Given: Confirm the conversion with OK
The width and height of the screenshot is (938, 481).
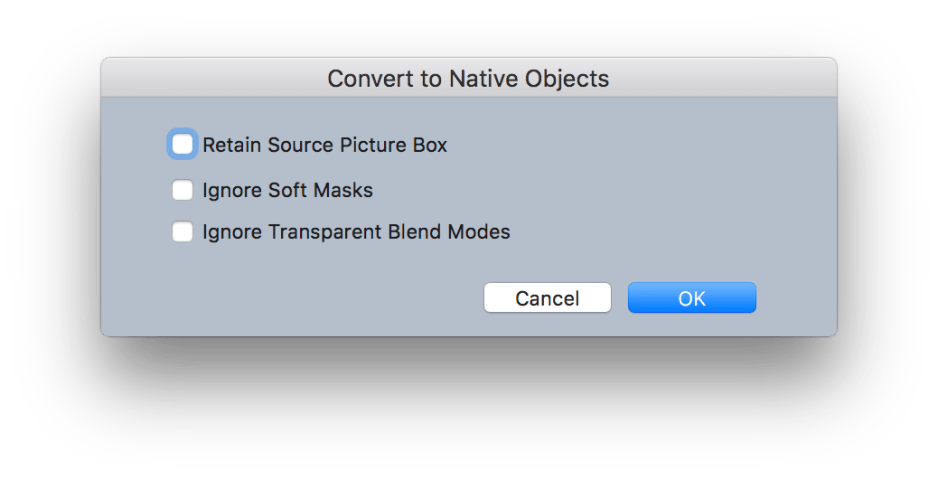Looking at the screenshot, I should coord(691,298).
